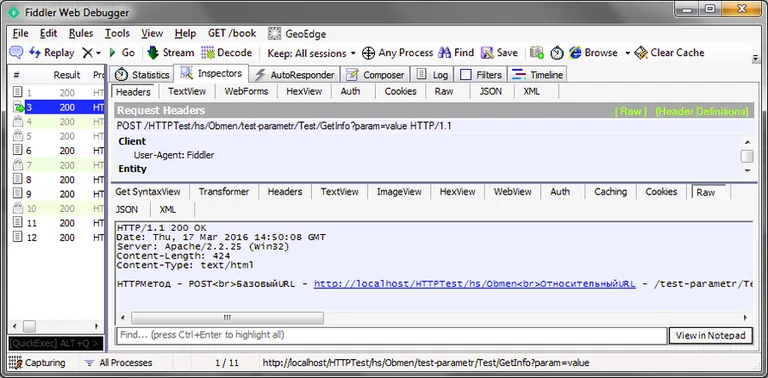Toggle Capturing in status bar
Image resolution: width=768 pixels, height=378 pixels.
coord(37,363)
